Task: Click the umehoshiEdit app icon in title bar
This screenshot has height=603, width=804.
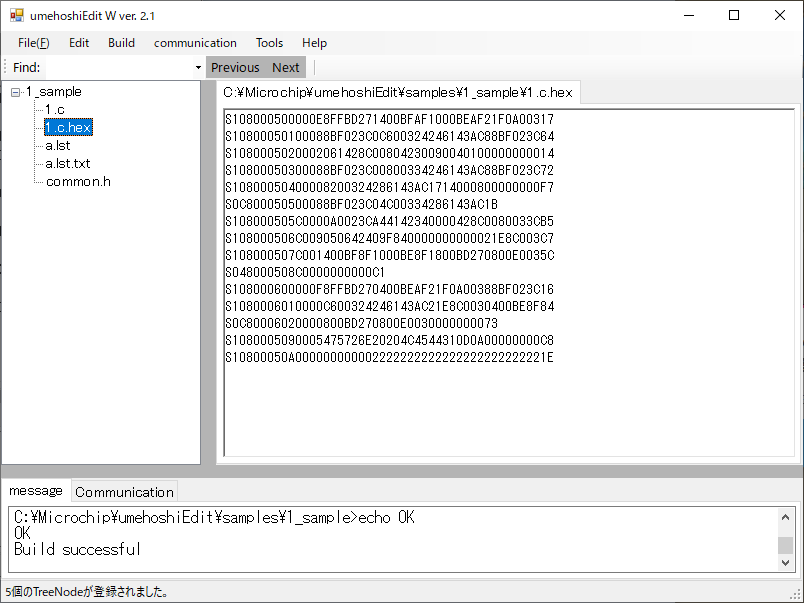Action: pyautogui.click(x=17, y=16)
